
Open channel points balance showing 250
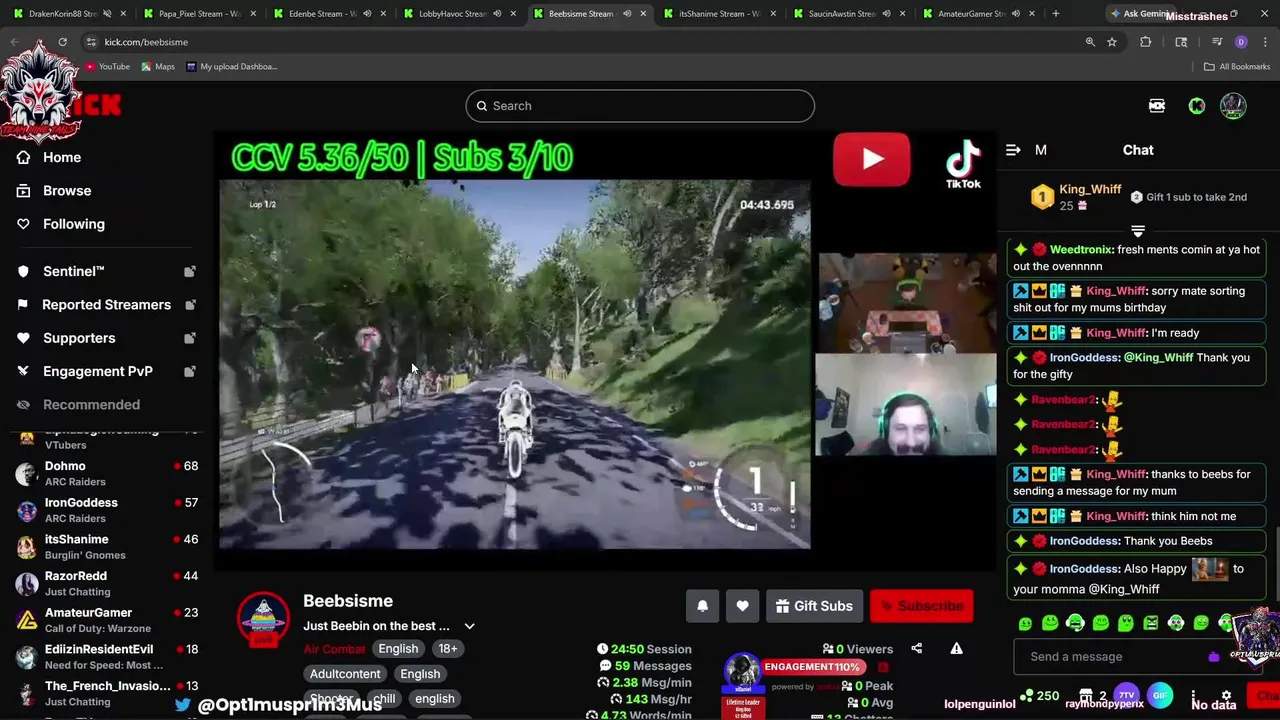tap(1039, 695)
